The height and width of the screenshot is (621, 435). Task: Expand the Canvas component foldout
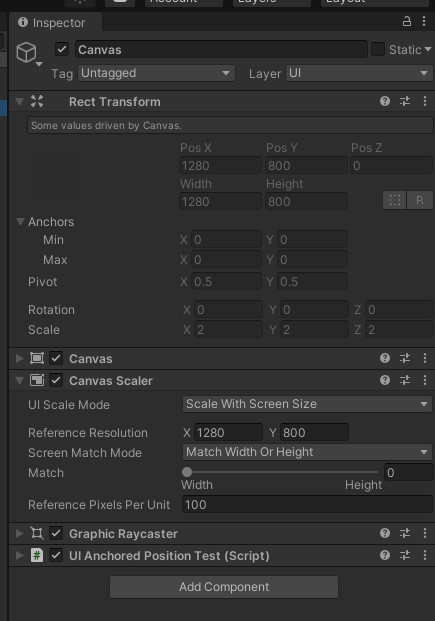19,358
